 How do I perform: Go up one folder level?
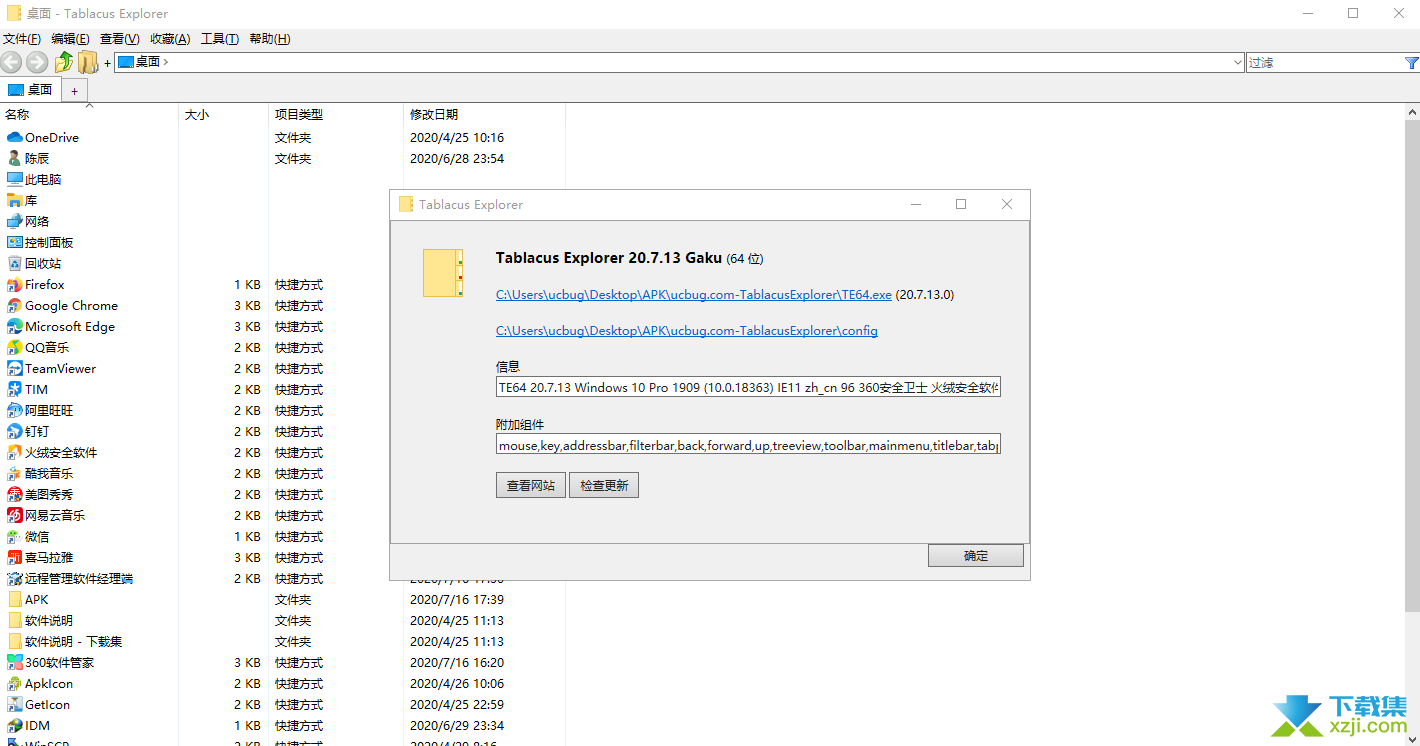(63, 62)
